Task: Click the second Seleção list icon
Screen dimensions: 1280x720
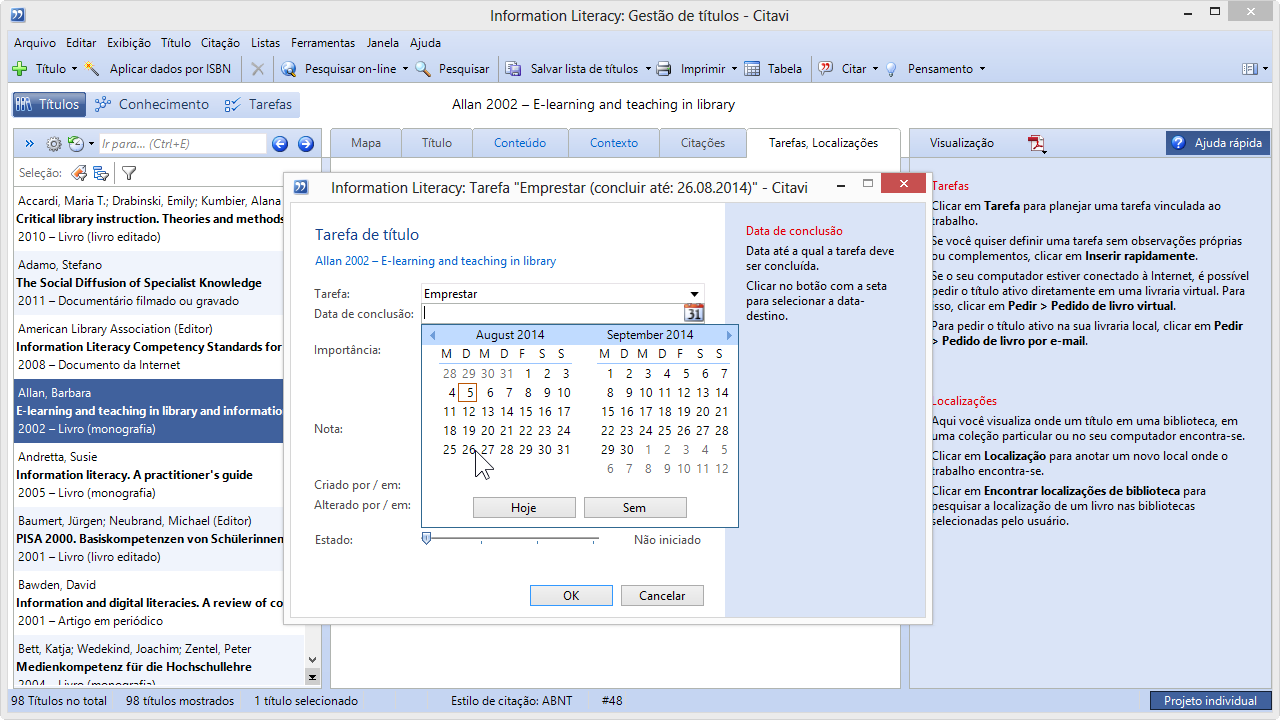Action: 101,173
